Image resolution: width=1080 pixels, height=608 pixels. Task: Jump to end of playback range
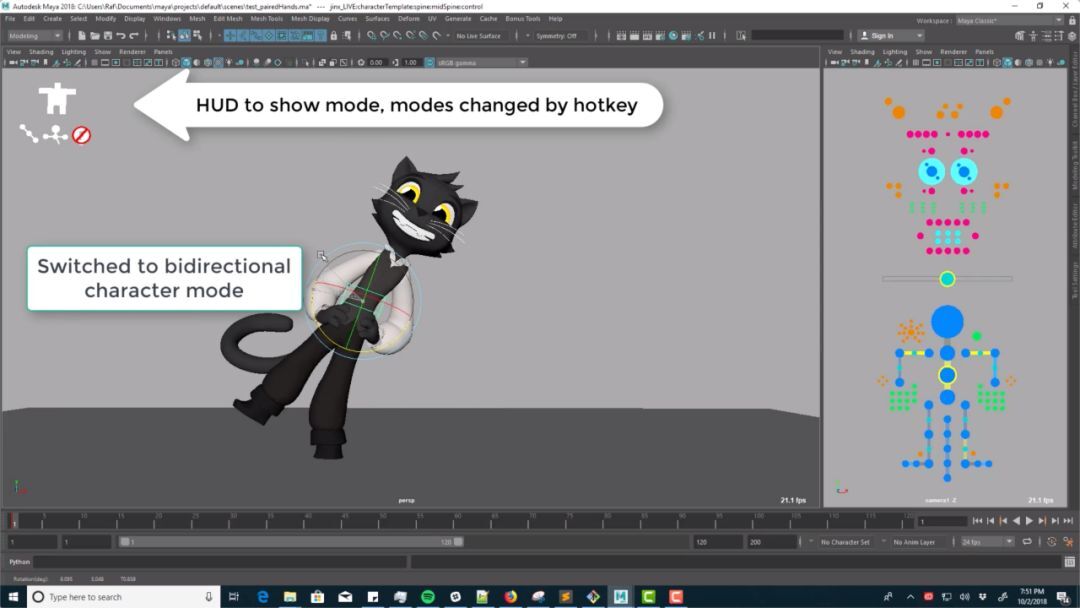click(1068, 521)
